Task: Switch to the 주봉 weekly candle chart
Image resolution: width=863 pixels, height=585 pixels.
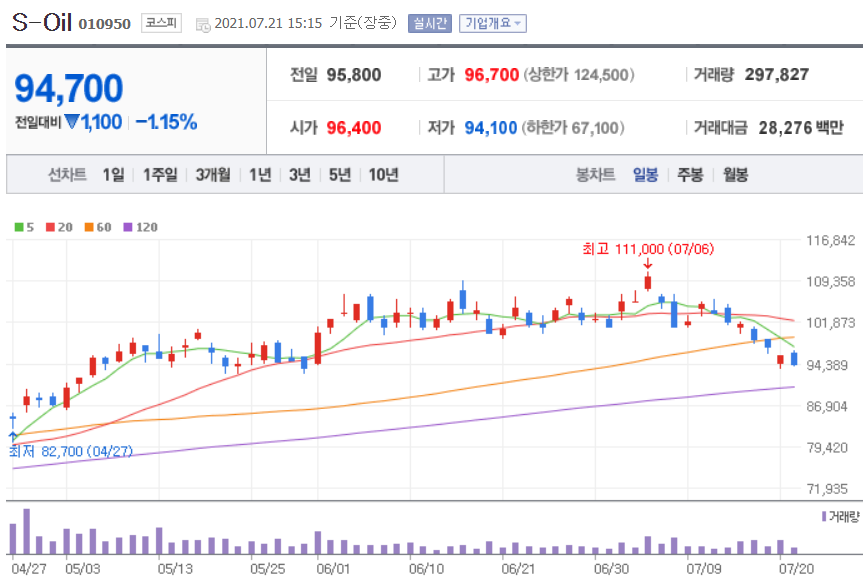Action: (x=690, y=175)
